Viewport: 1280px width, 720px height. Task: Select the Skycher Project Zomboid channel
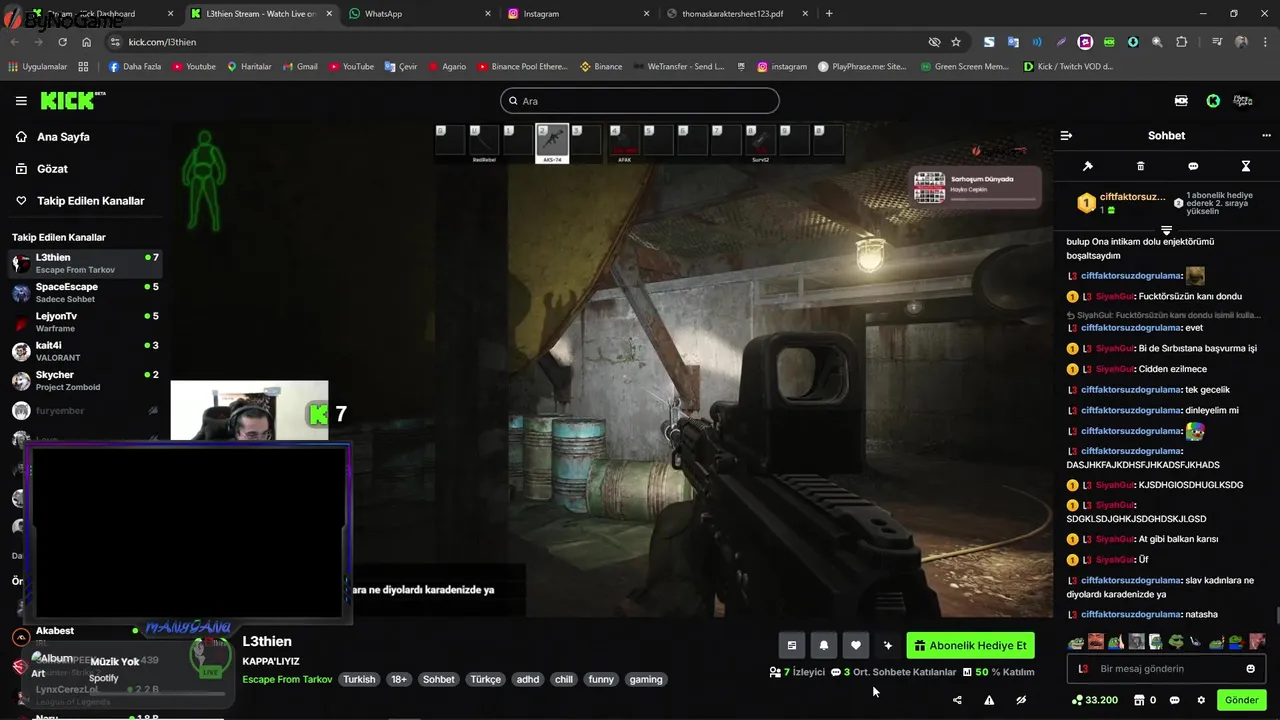[x=85, y=380]
